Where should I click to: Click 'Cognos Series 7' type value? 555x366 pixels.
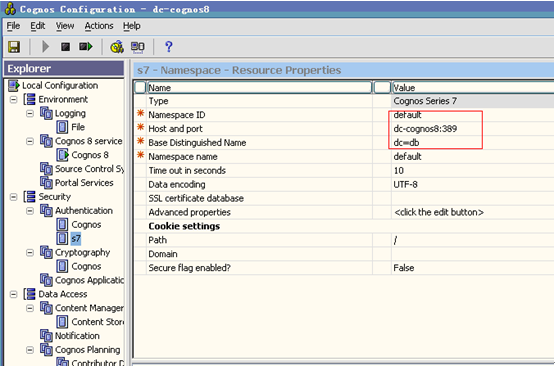(425, 101)
